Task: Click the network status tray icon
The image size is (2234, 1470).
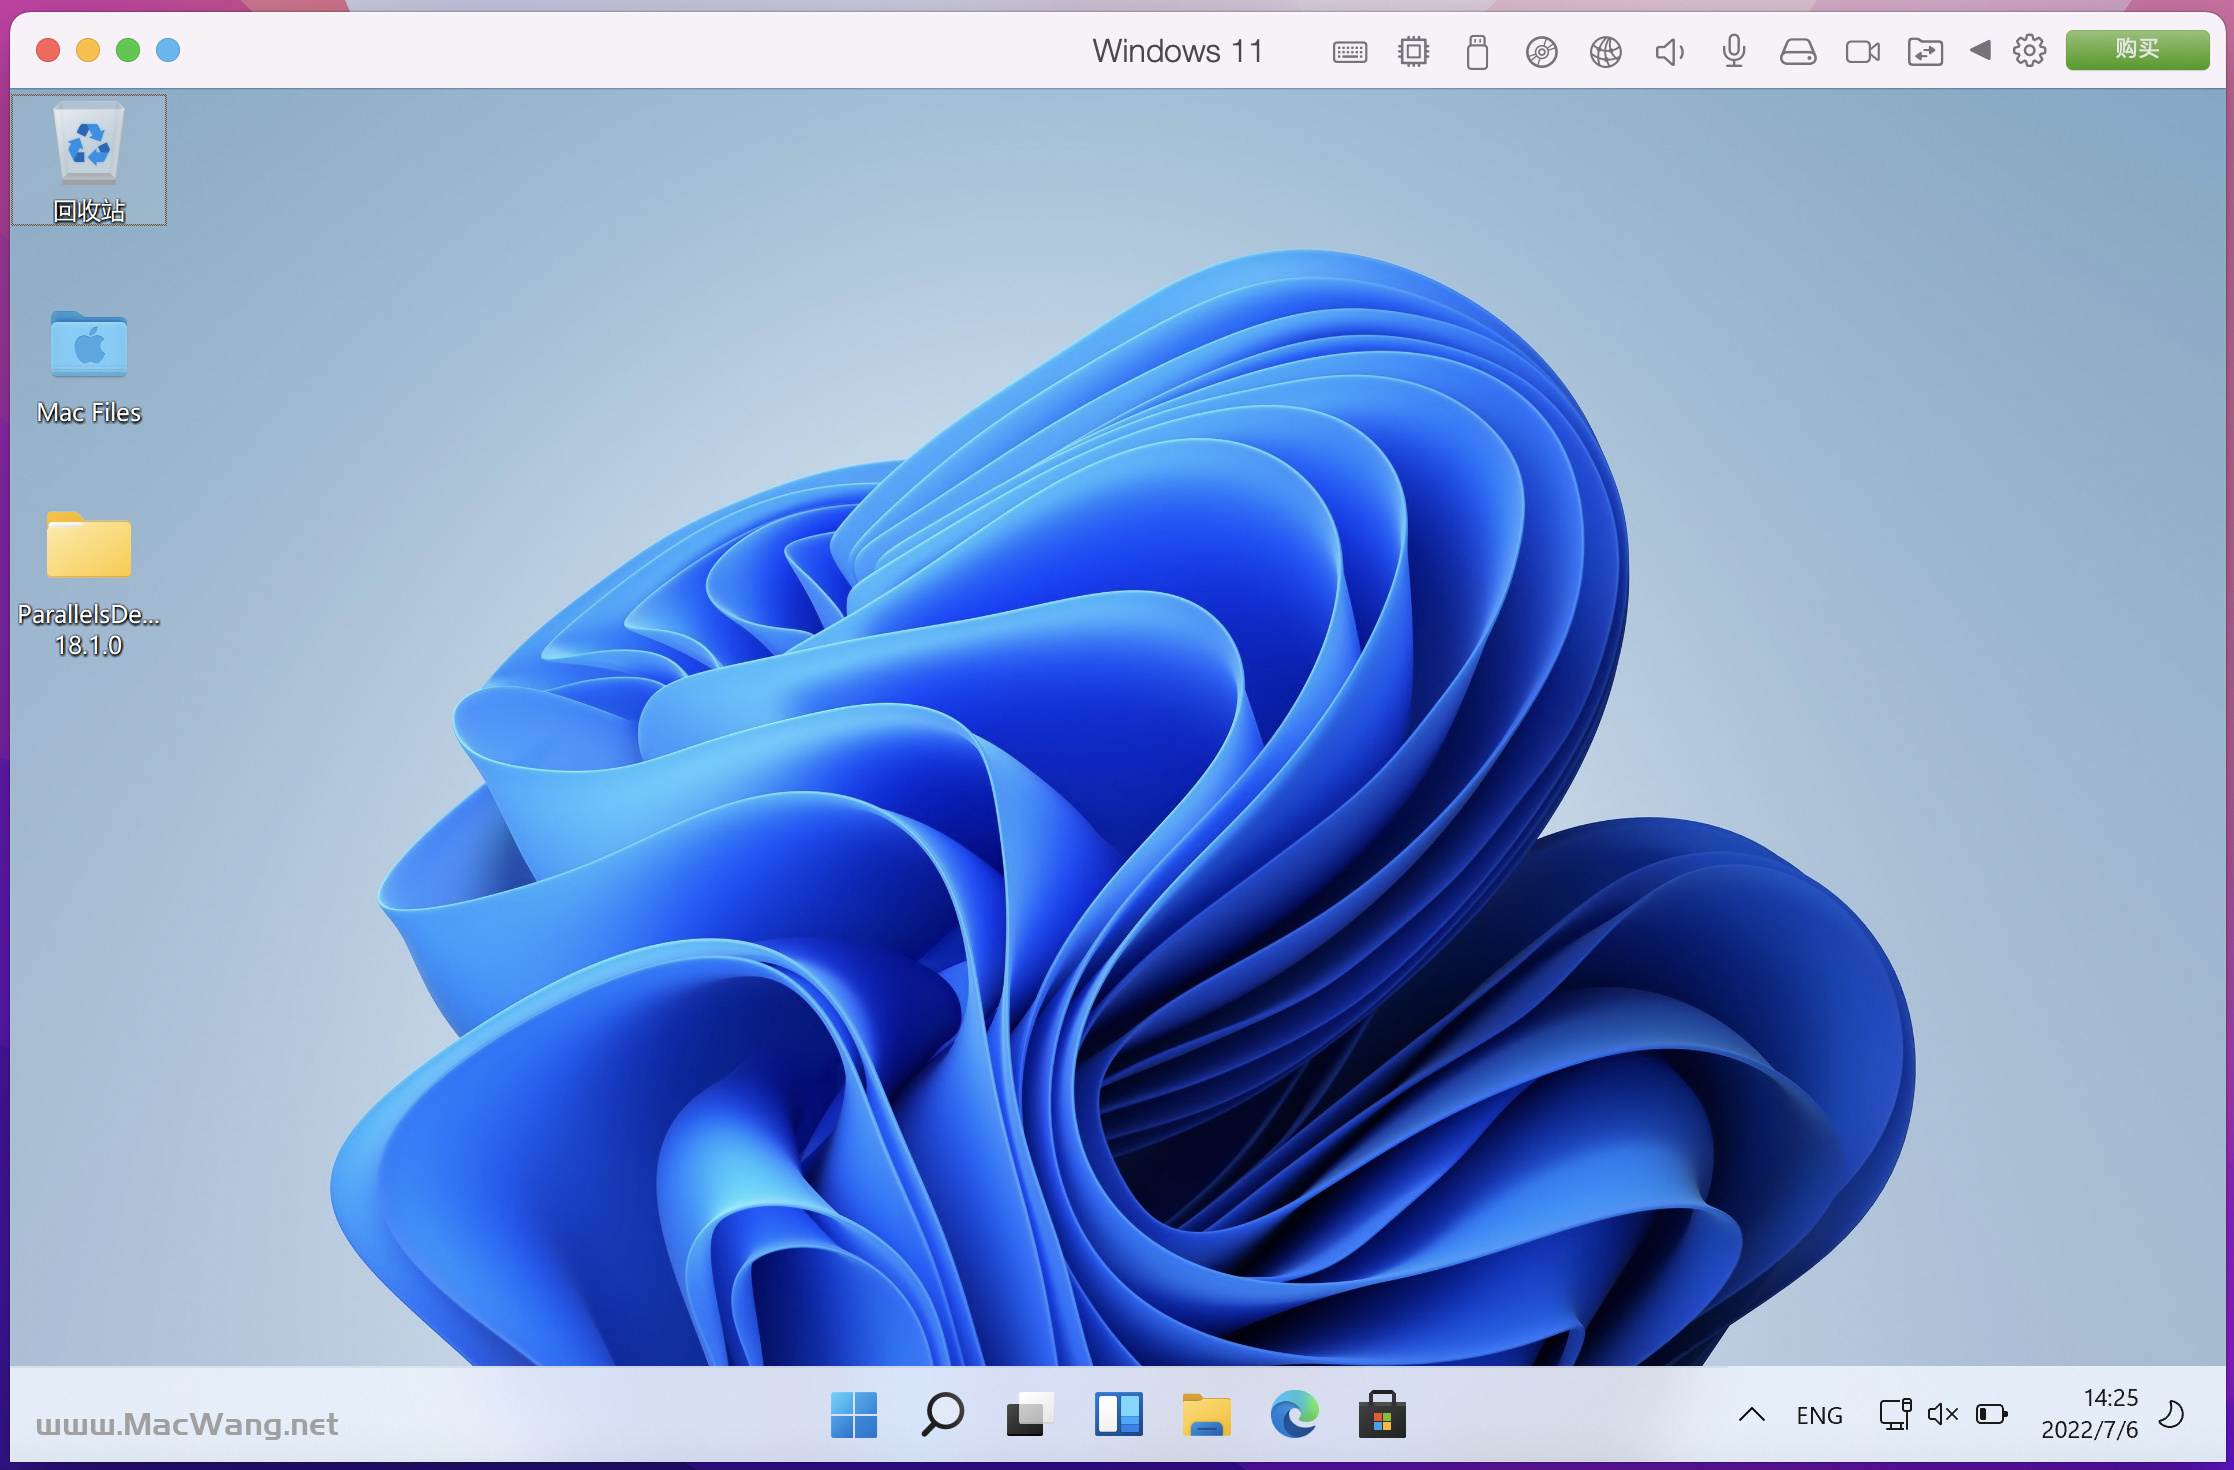Action: (1895, 1414)
